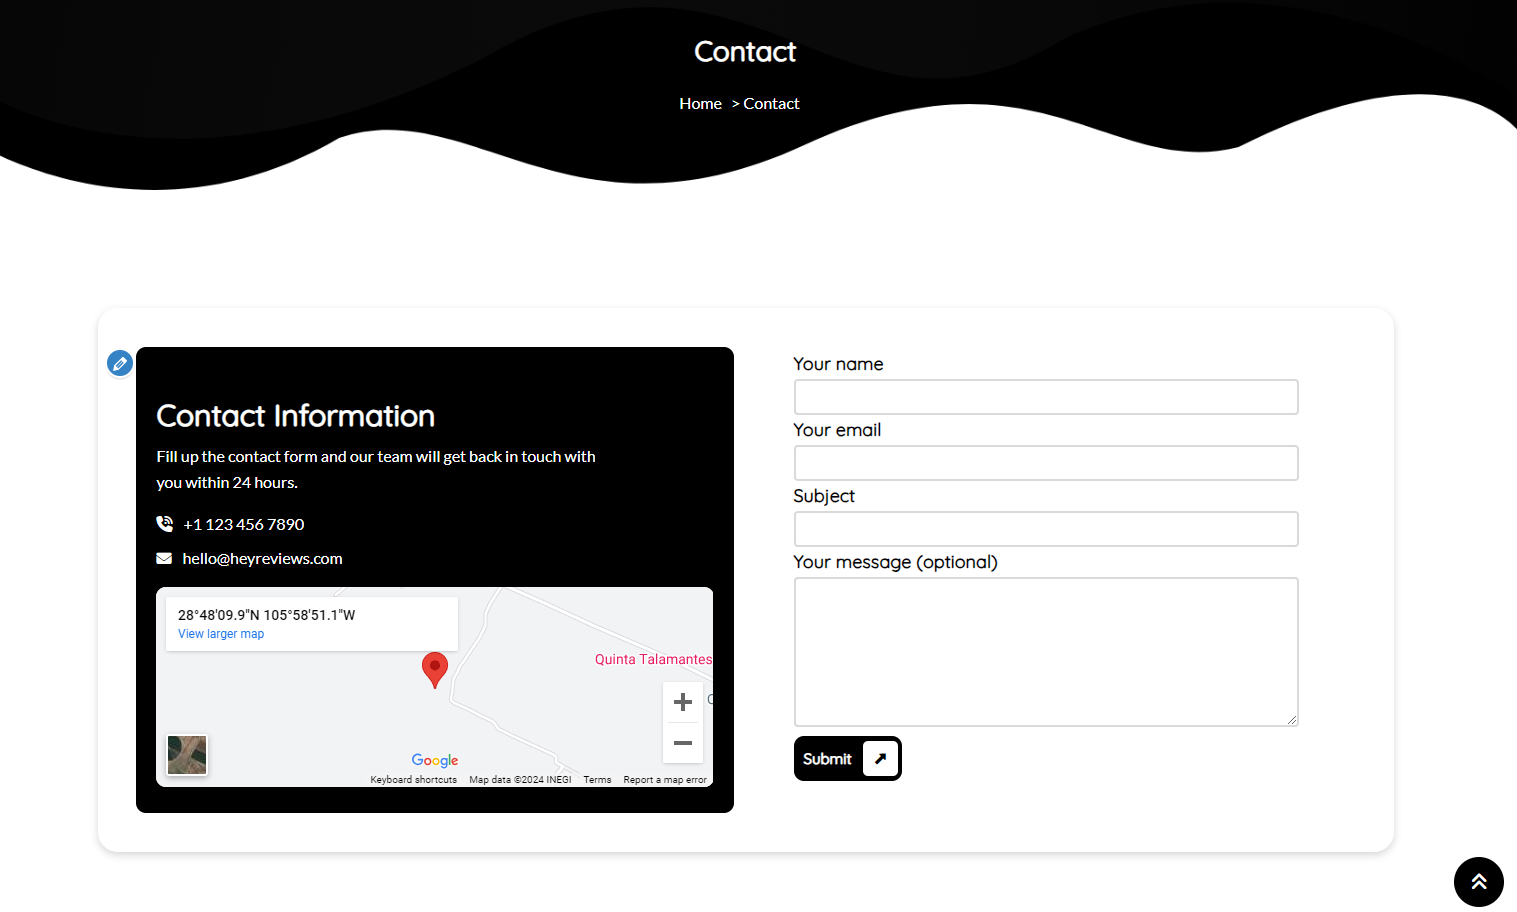Image resolution: width=1517 pixels, height=912 pixels.
Task: Click the scroll-to-top double chevron button
Action: [1478, 881]
